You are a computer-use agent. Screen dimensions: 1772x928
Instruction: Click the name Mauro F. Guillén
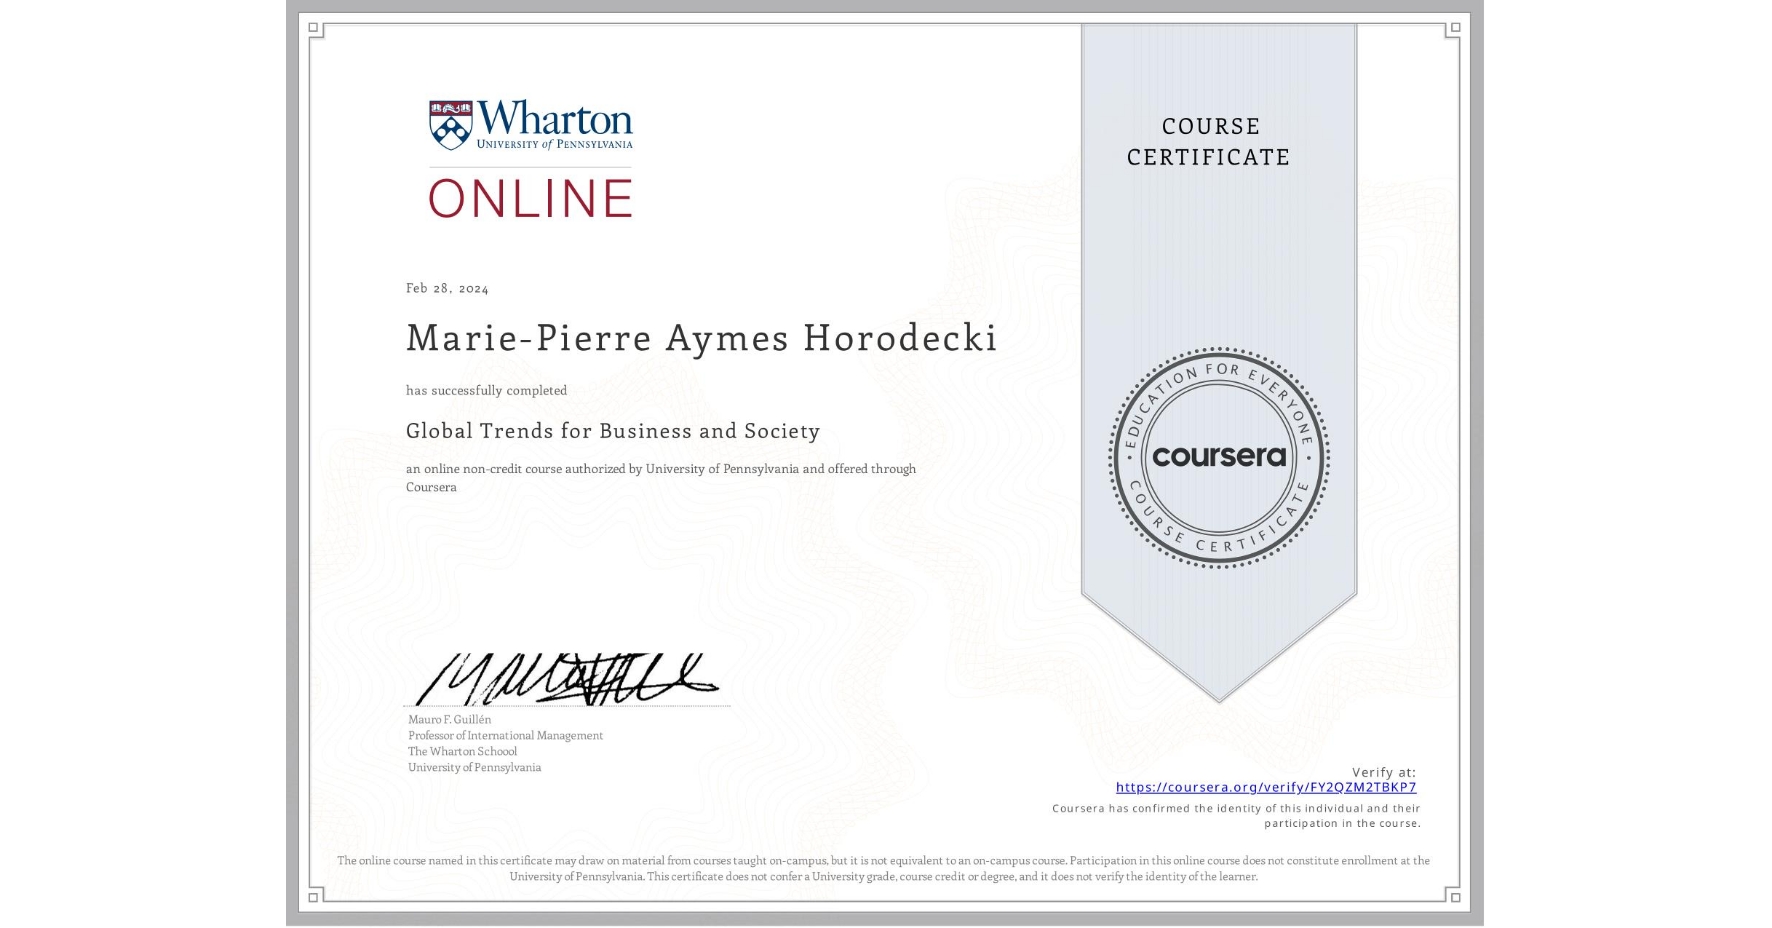pos(449,719)
